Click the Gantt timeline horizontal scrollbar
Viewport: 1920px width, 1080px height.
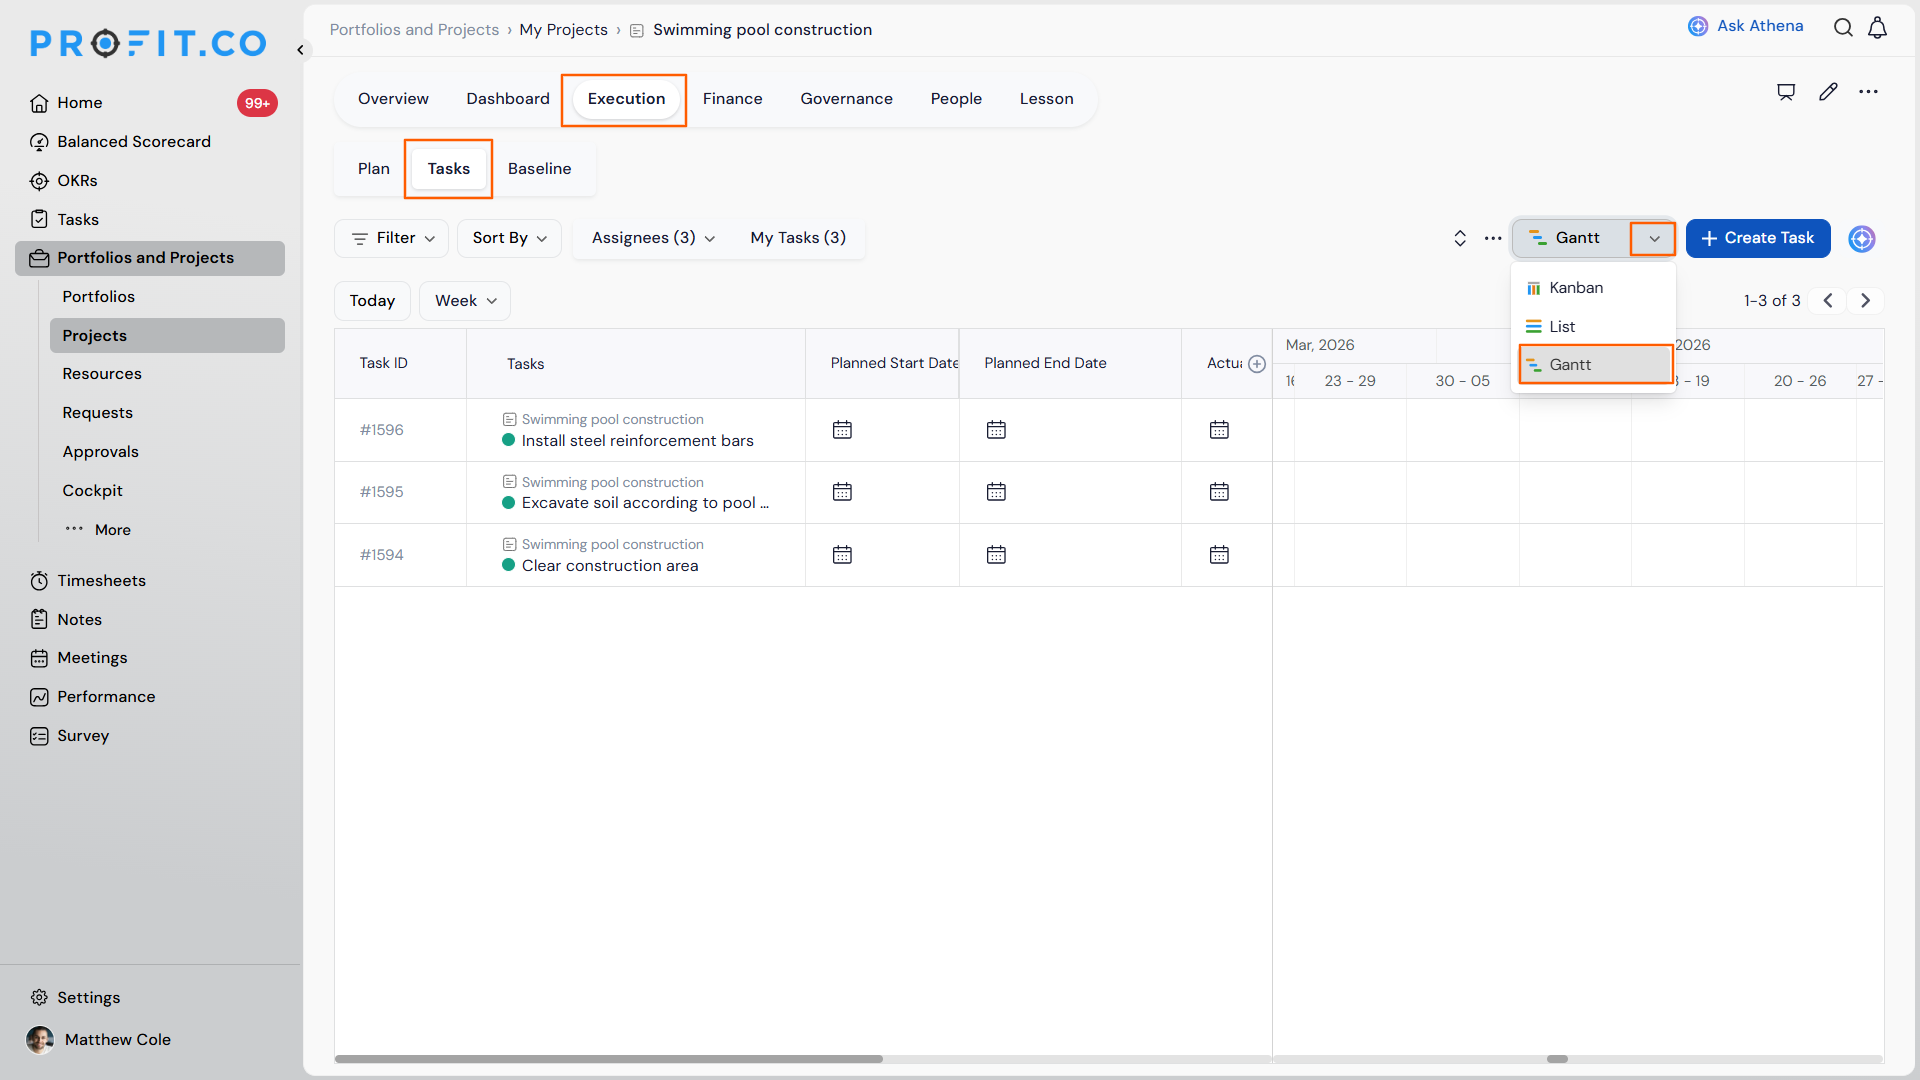tap(1557, 1059)
